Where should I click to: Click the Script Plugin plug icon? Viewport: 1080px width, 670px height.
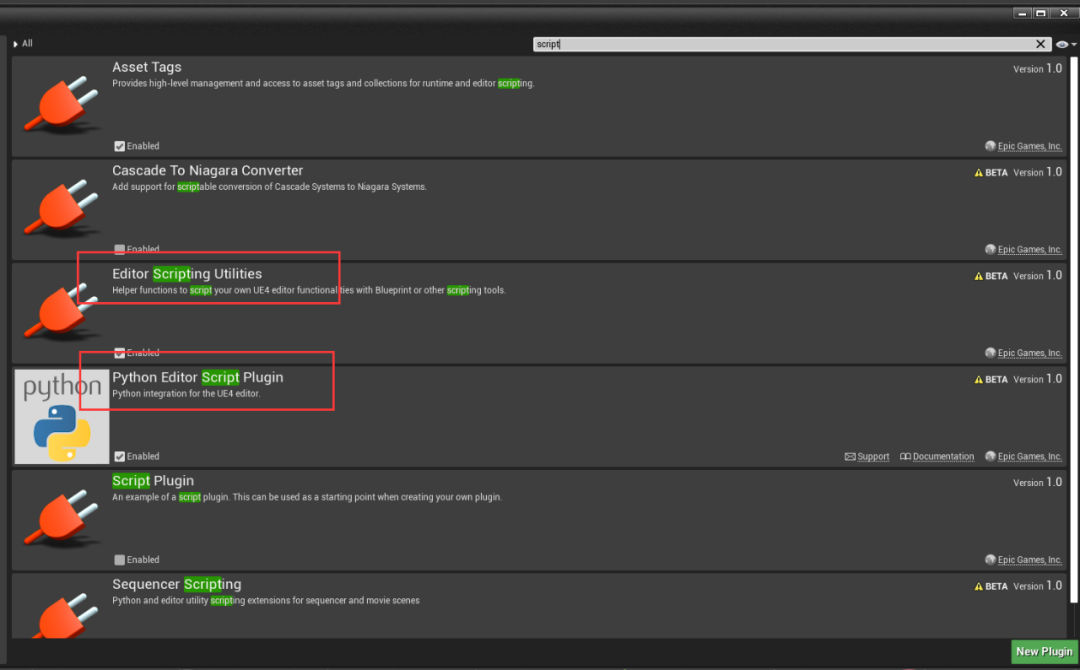(61, 519)
